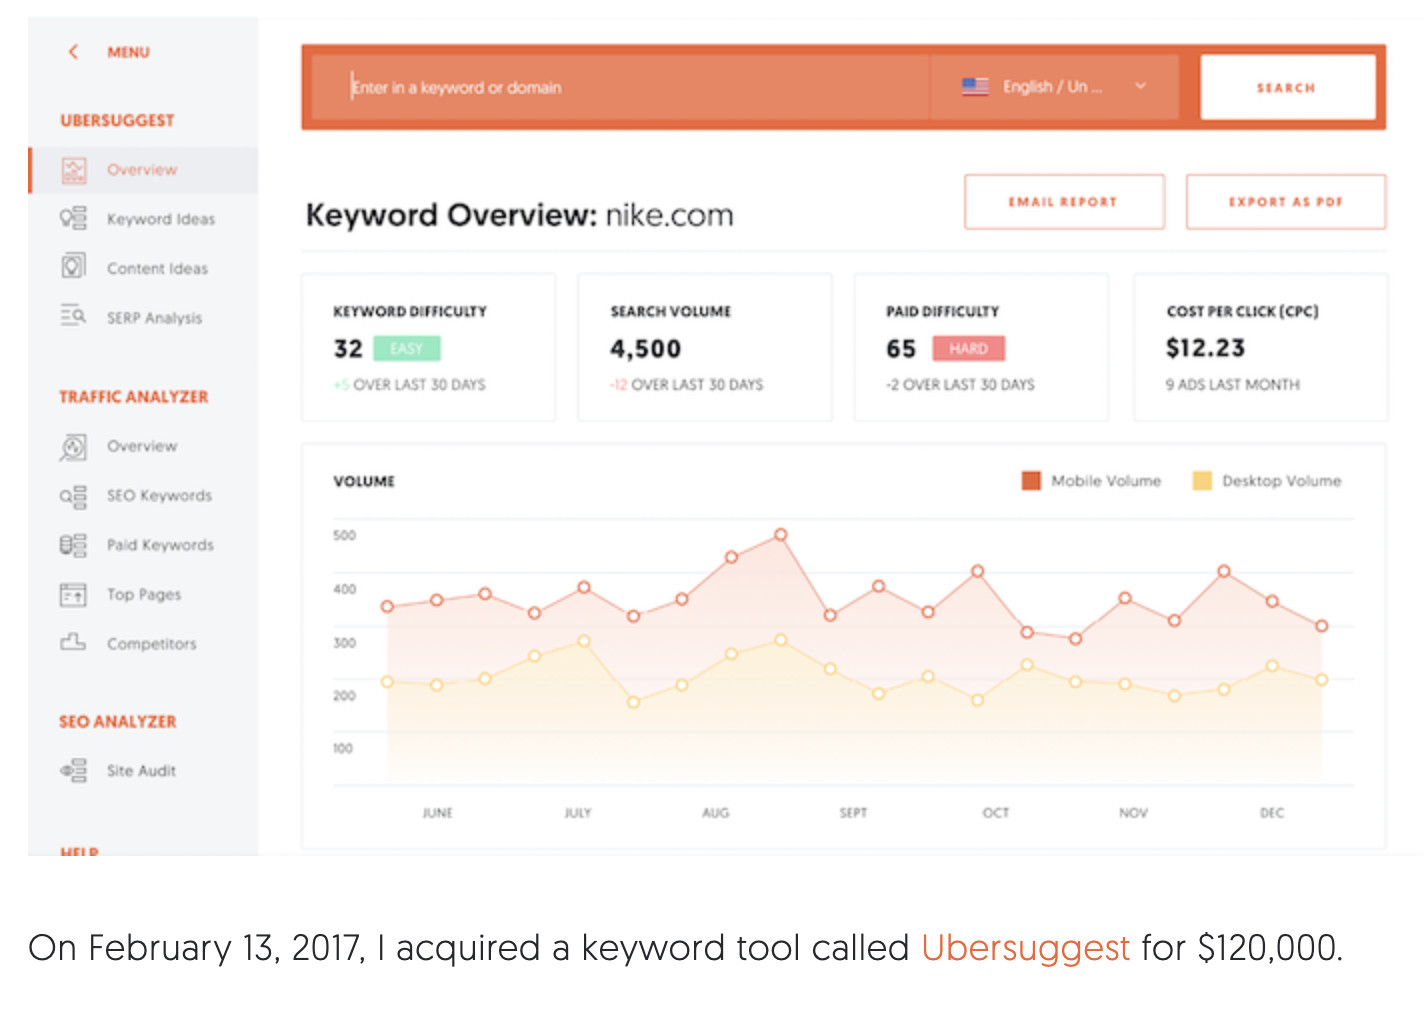
Task: Click EMAIL REPORT button
Action: tap(1064, 202)
